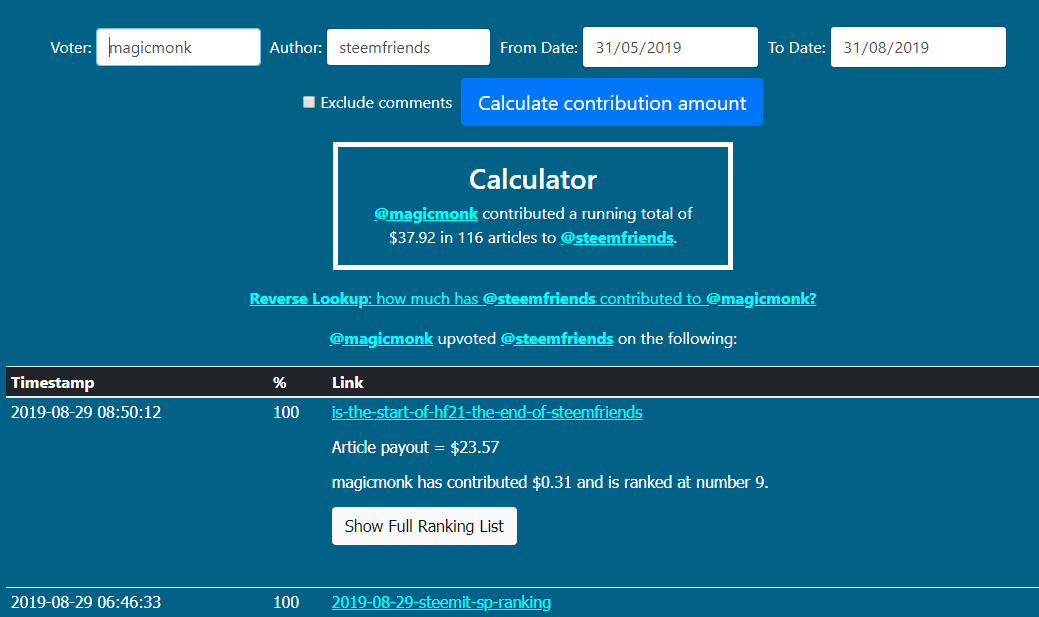Open @magicmonk link above upvote table
The width and height of the screenshot is (1039, 617).
[x=381, y=339]
